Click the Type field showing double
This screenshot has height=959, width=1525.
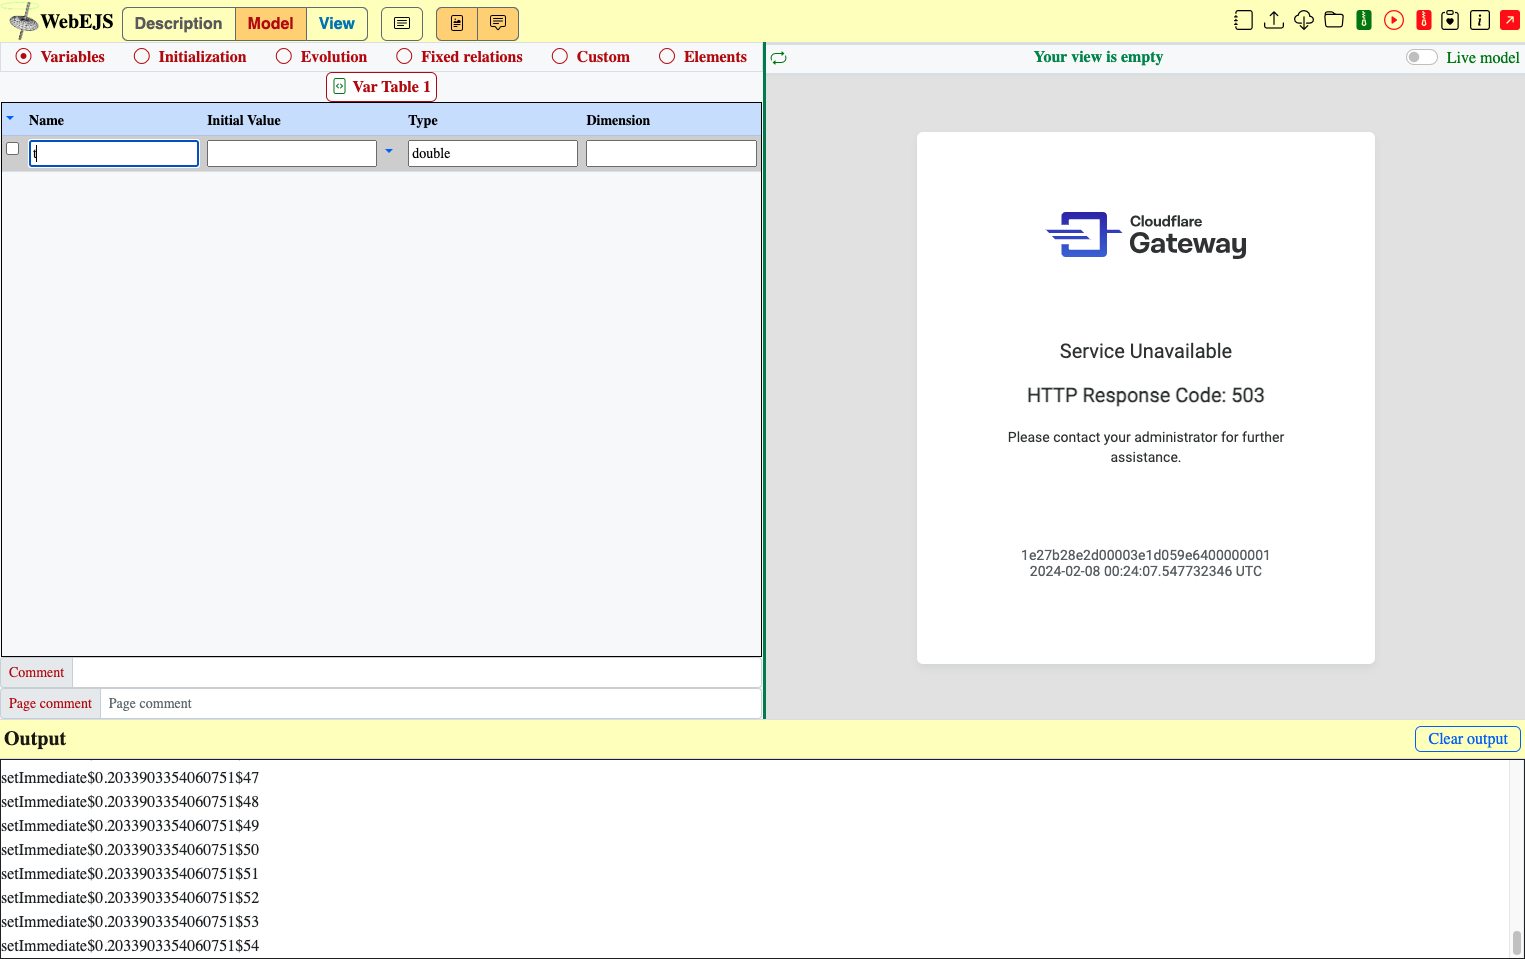tap(493, 153)
